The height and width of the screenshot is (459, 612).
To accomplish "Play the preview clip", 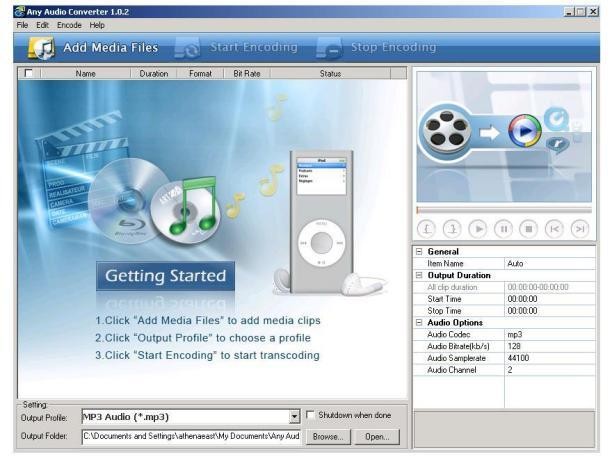I will (x=478, y=229).
